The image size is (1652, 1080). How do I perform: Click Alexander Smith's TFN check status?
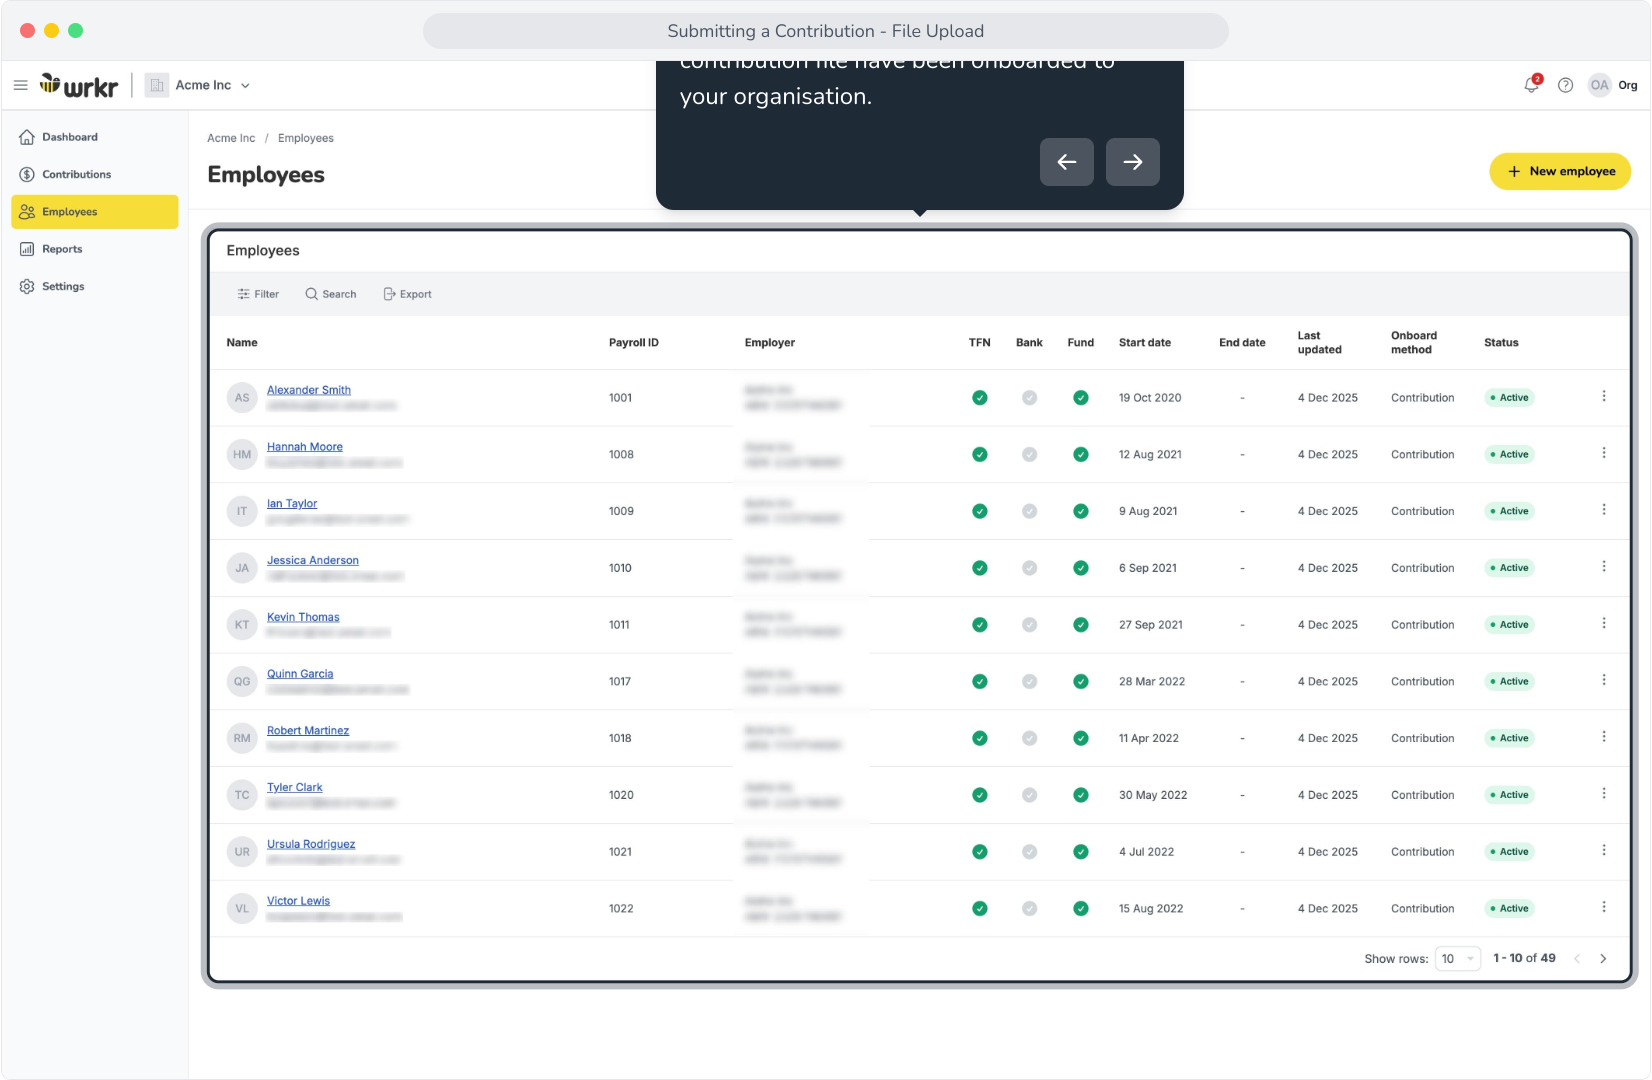coord(980,398)
